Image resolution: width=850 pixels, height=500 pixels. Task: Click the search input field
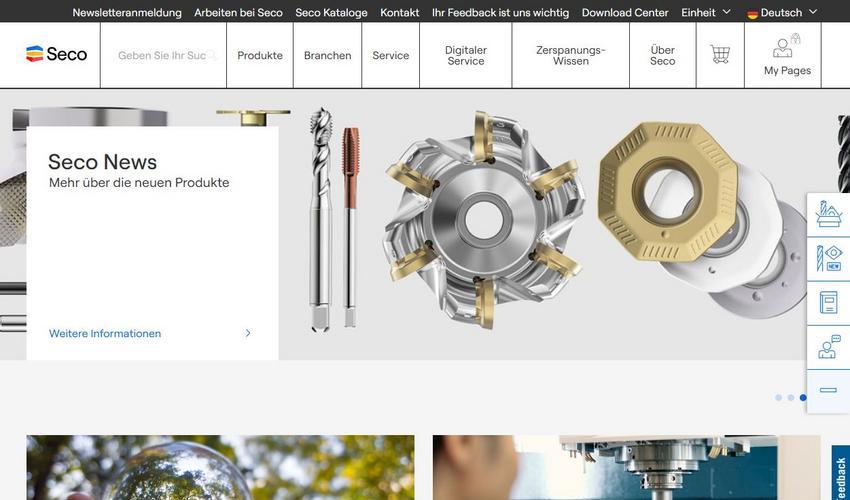pyautogui.click(x=164, y=55)
